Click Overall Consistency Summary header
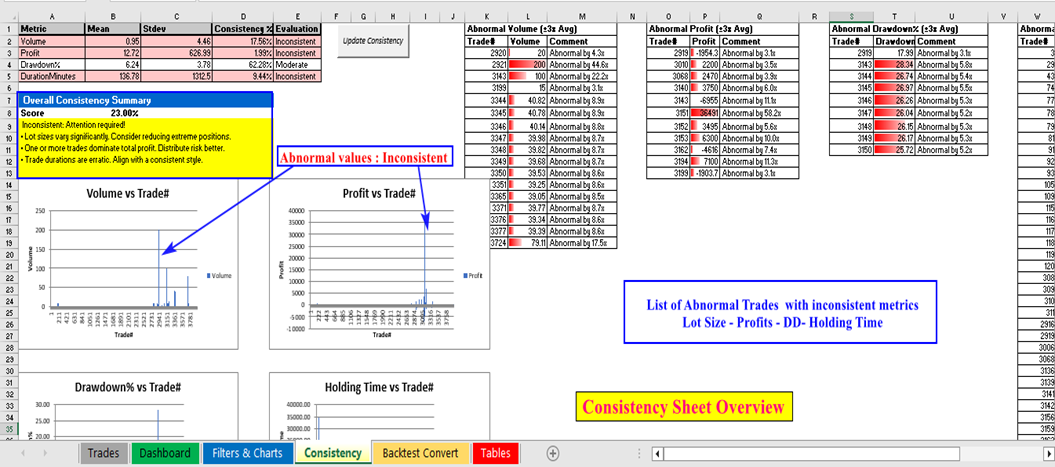Viewport: 1055px width, 467px height. tap(145, 100)
